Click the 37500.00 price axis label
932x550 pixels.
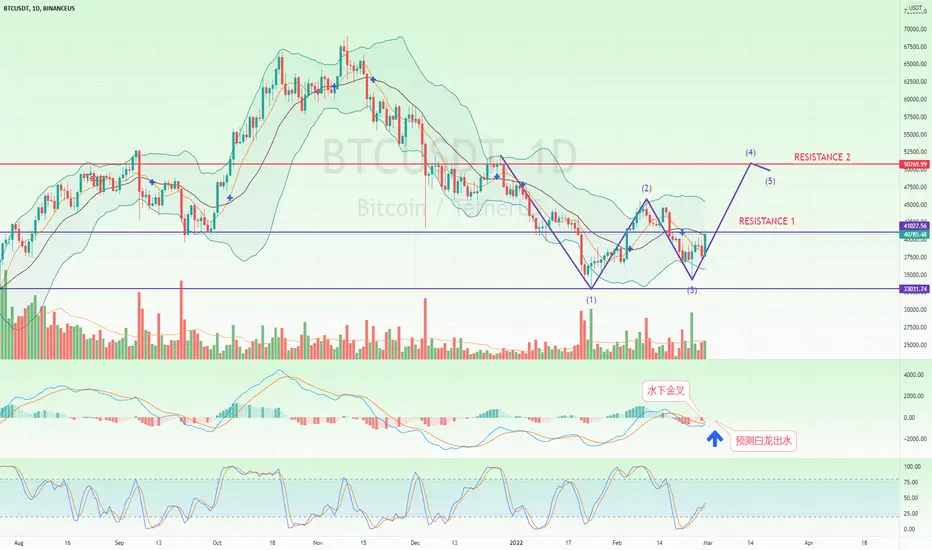pyautogui.click(x=915, y=257)
